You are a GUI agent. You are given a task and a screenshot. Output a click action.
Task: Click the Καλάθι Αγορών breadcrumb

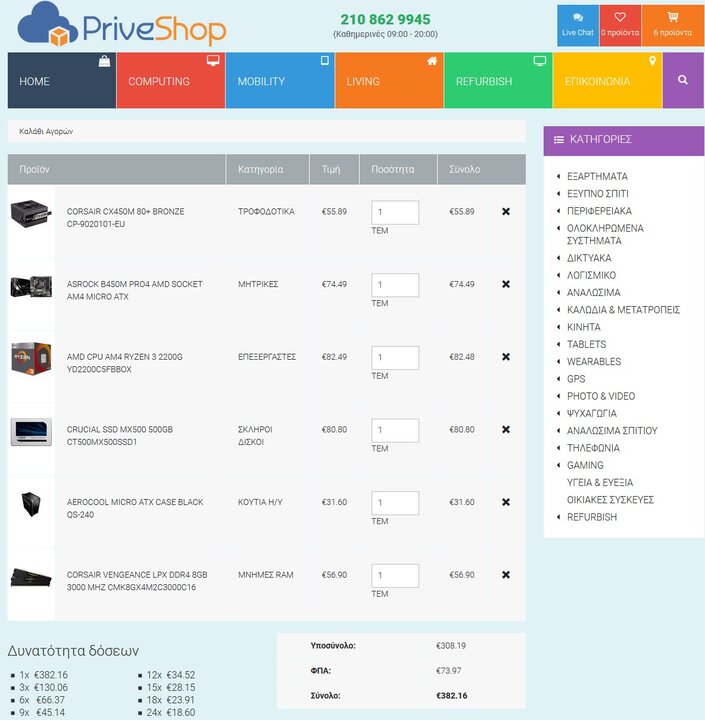46,131
